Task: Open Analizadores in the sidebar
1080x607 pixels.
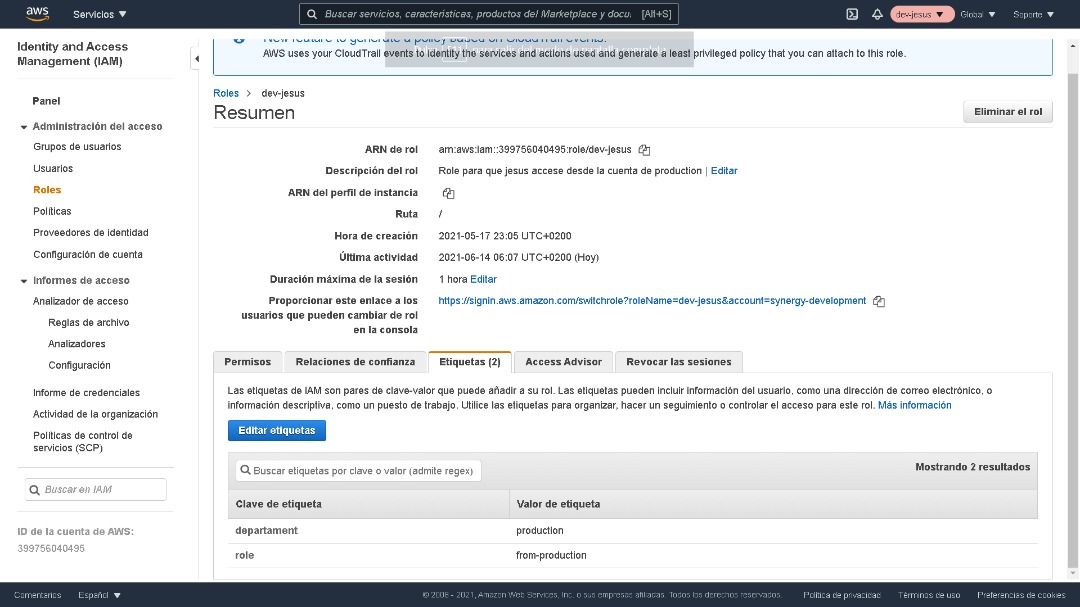Action: [76, 344]
